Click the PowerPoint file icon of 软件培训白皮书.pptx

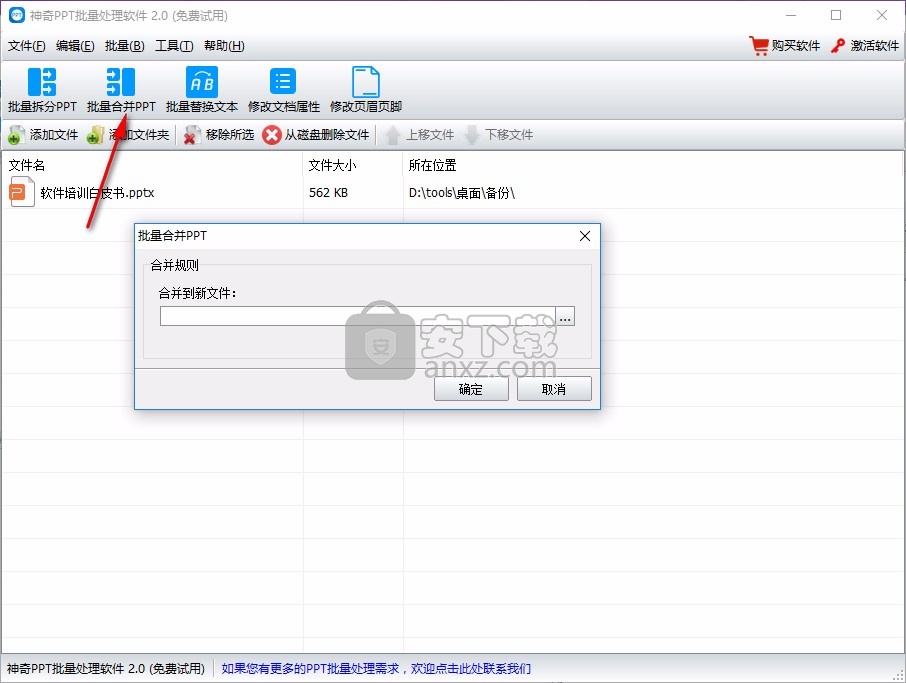[x=21, y=192]
